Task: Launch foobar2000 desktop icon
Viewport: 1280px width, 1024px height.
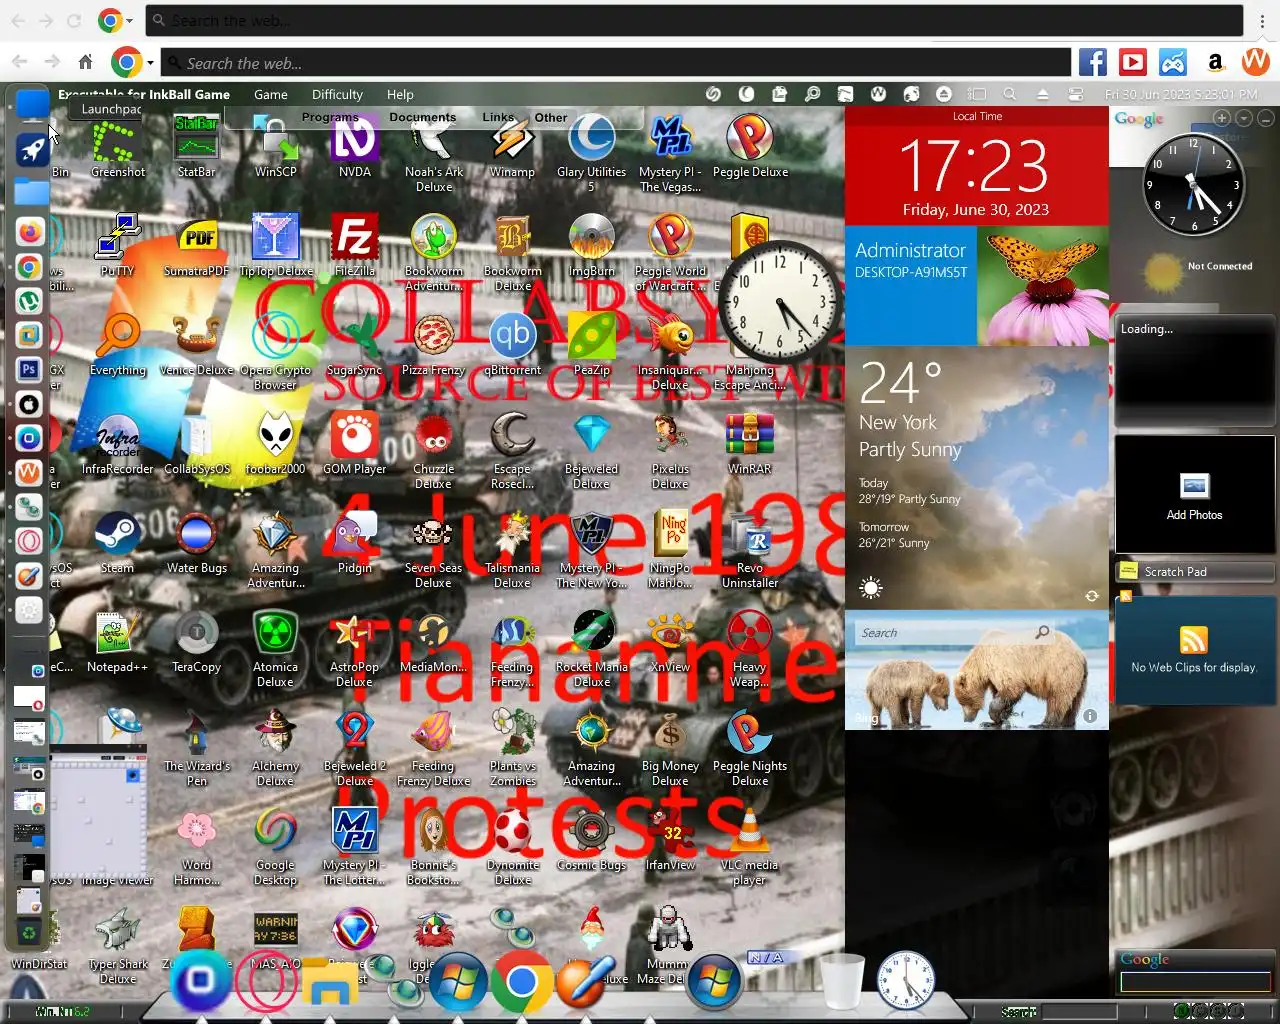Action: [x=275, y=443]
